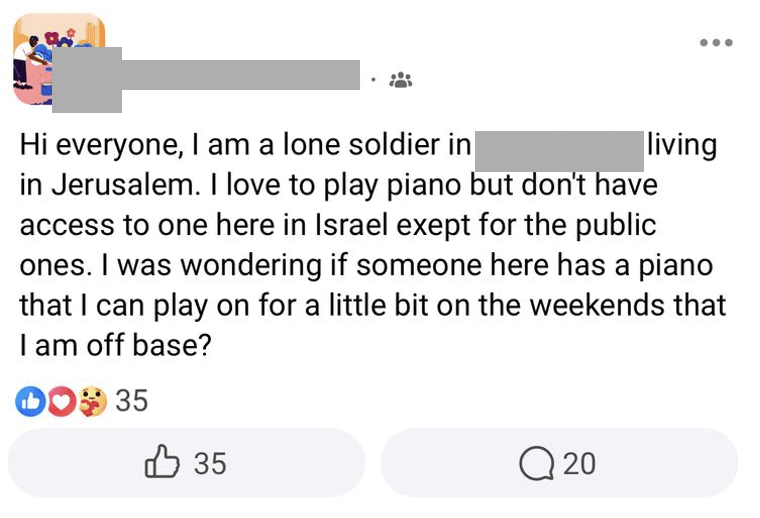
Task: Open reactions list via count 35 beside emojis
Action: (131, 402)
